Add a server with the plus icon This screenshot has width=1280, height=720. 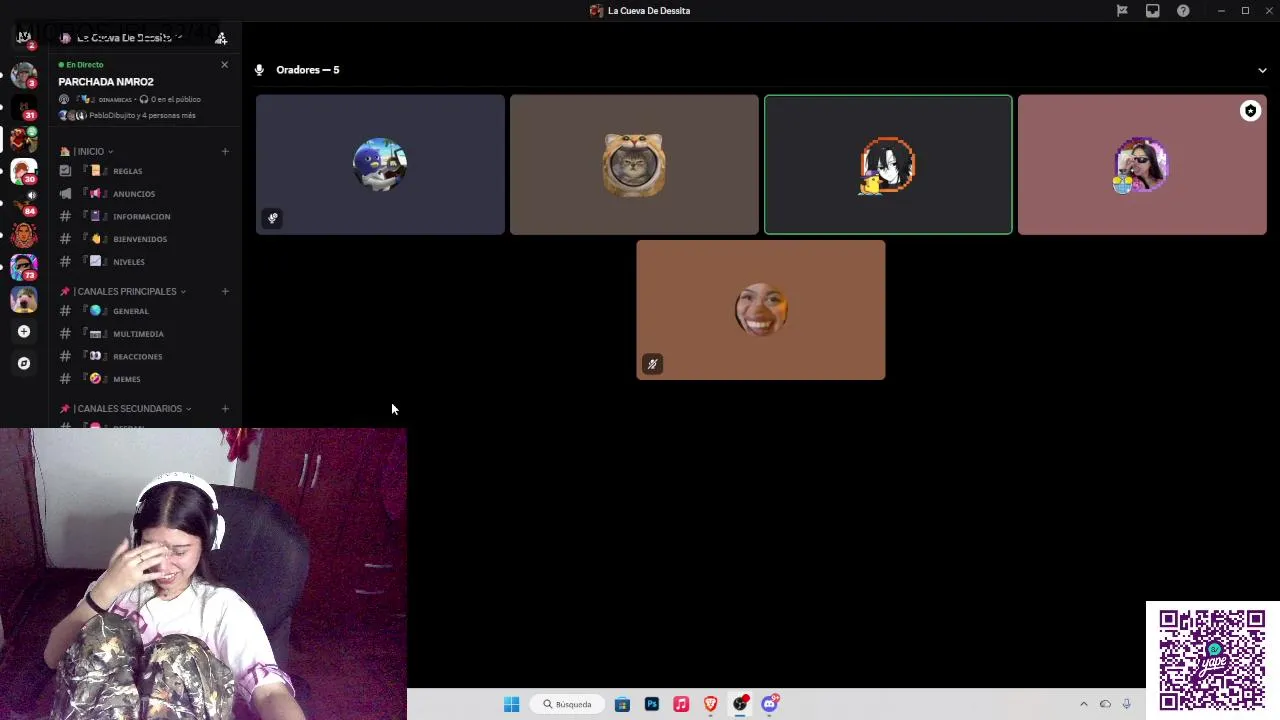24,331
